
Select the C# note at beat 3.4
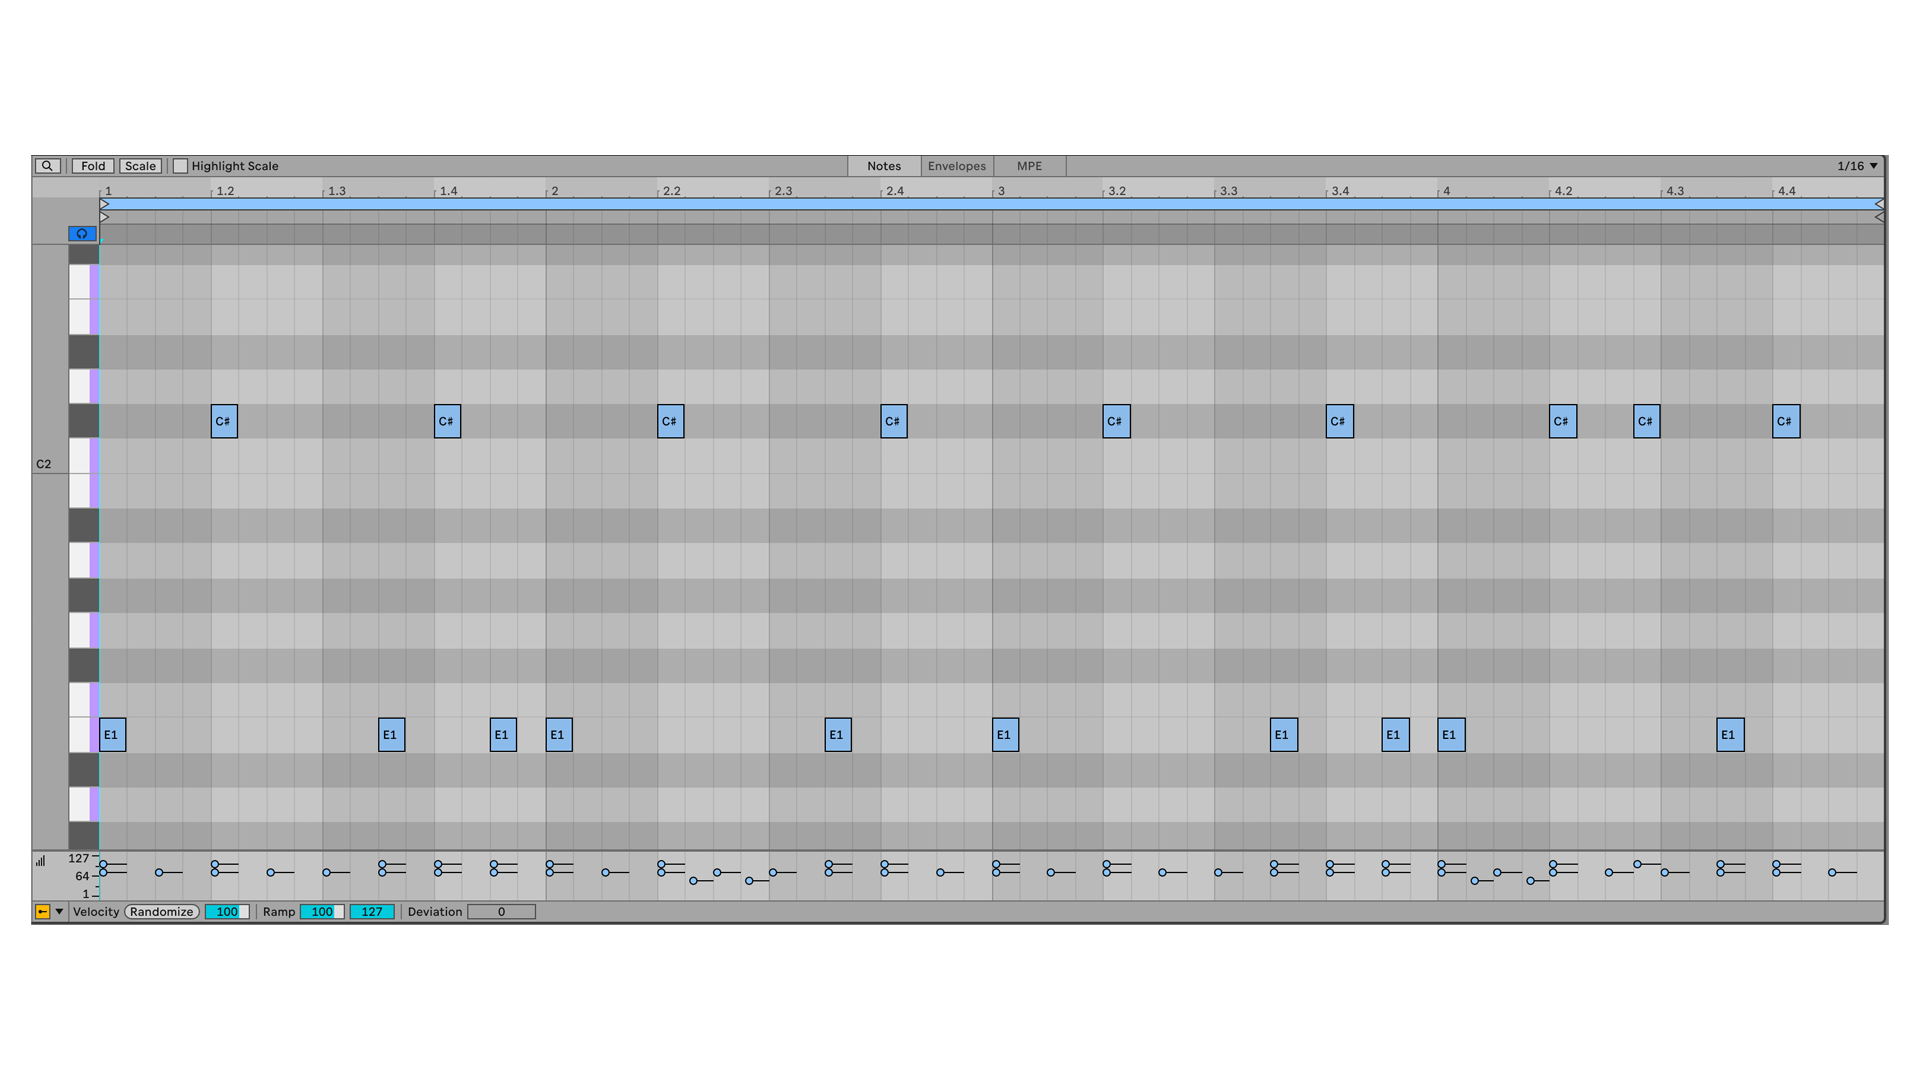click(x=1339, y=421)
